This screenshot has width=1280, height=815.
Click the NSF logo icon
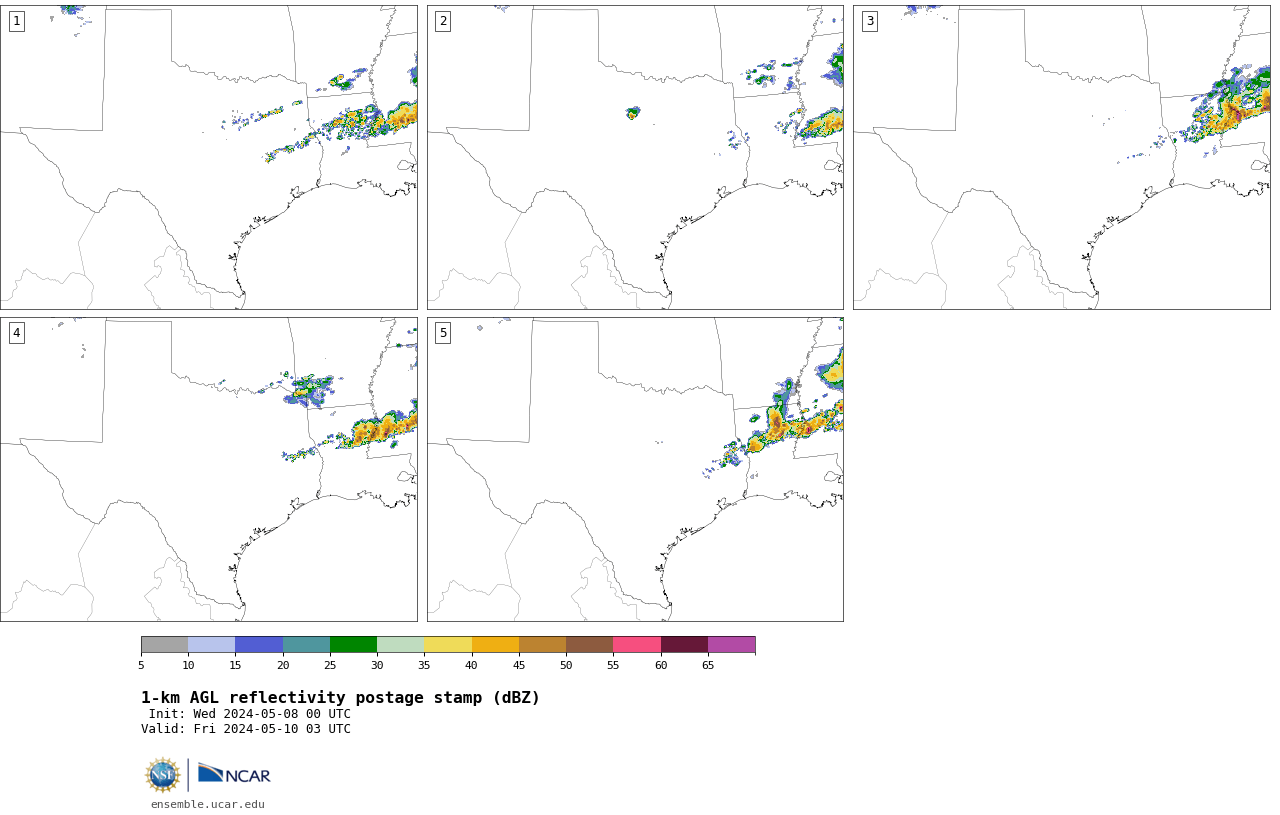tap(163, 775)
